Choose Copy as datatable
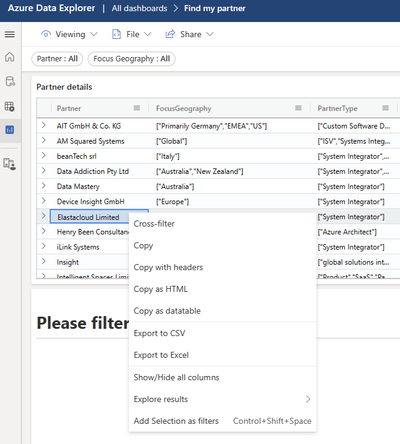The height and width of the screenshot is (444, 400). (x=222, y=311)
